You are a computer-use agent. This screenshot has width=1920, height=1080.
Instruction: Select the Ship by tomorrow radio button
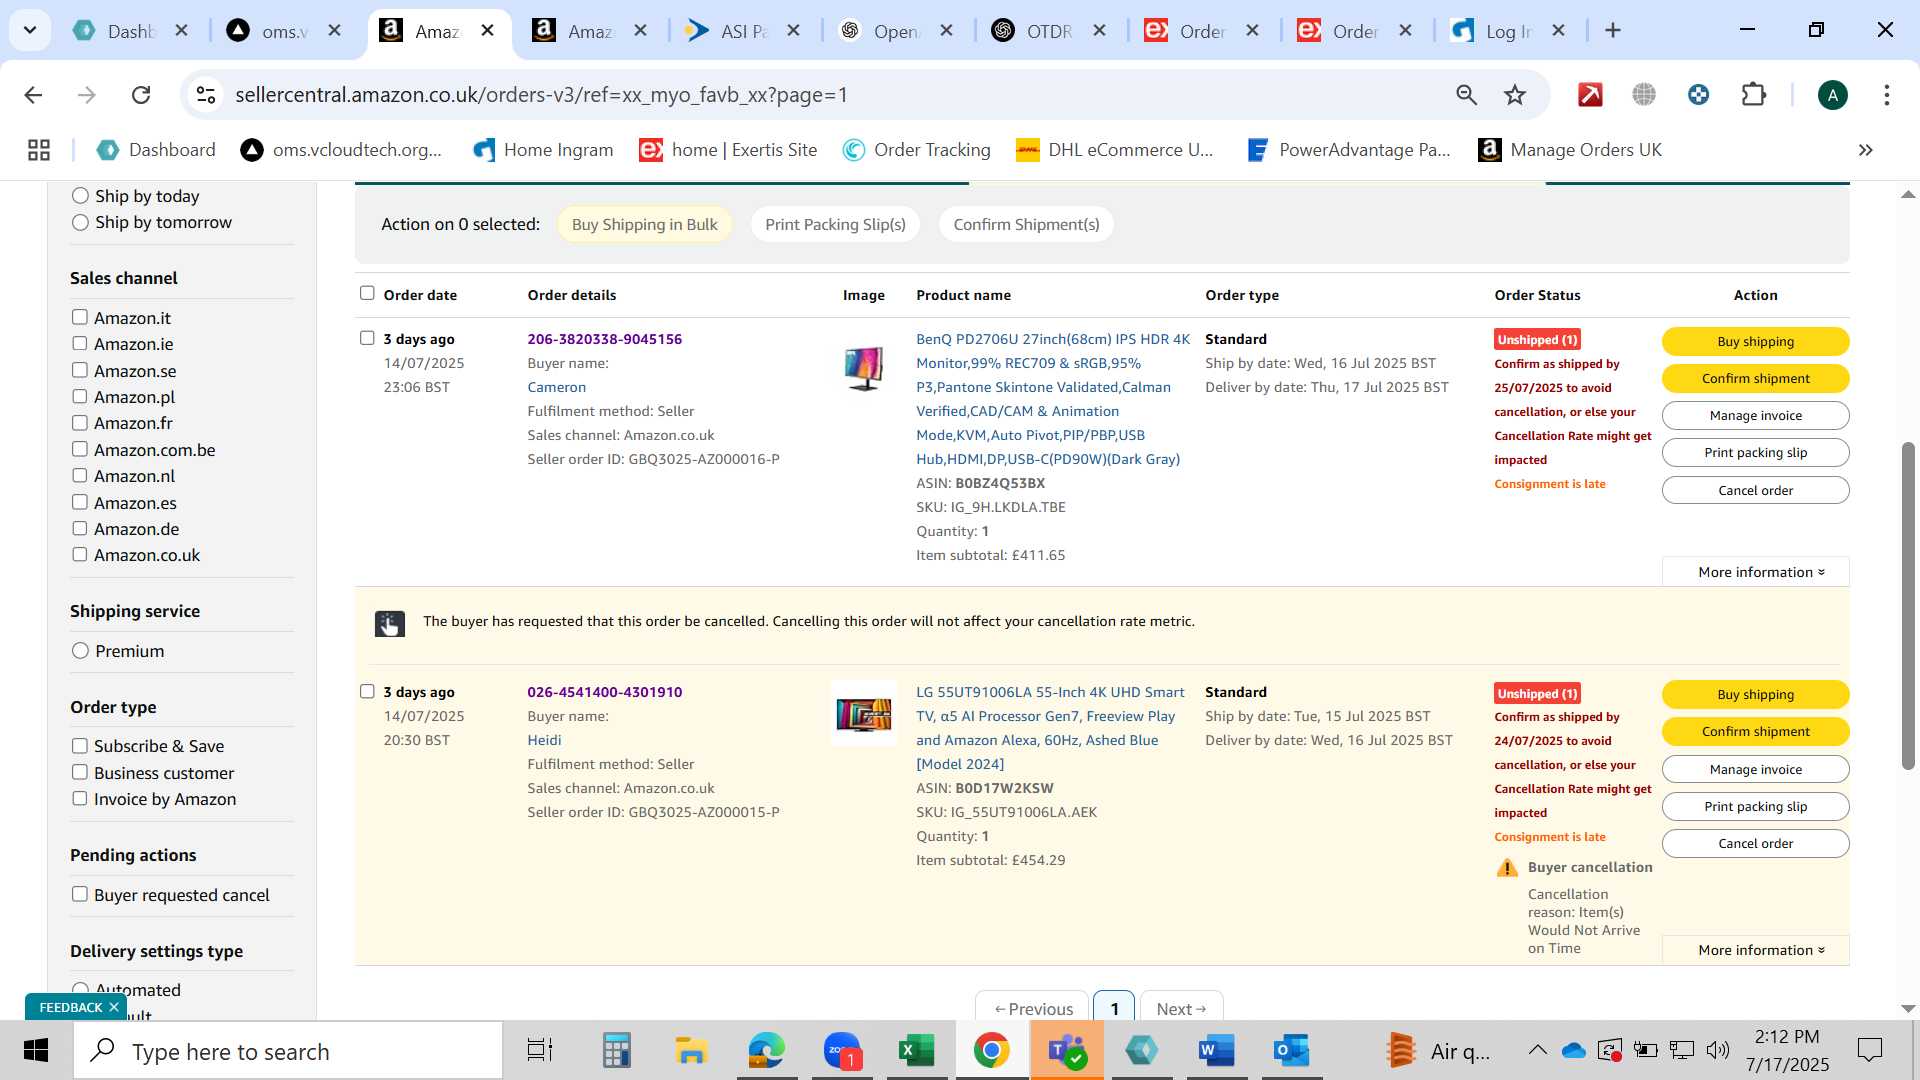[x=80, y=222]
